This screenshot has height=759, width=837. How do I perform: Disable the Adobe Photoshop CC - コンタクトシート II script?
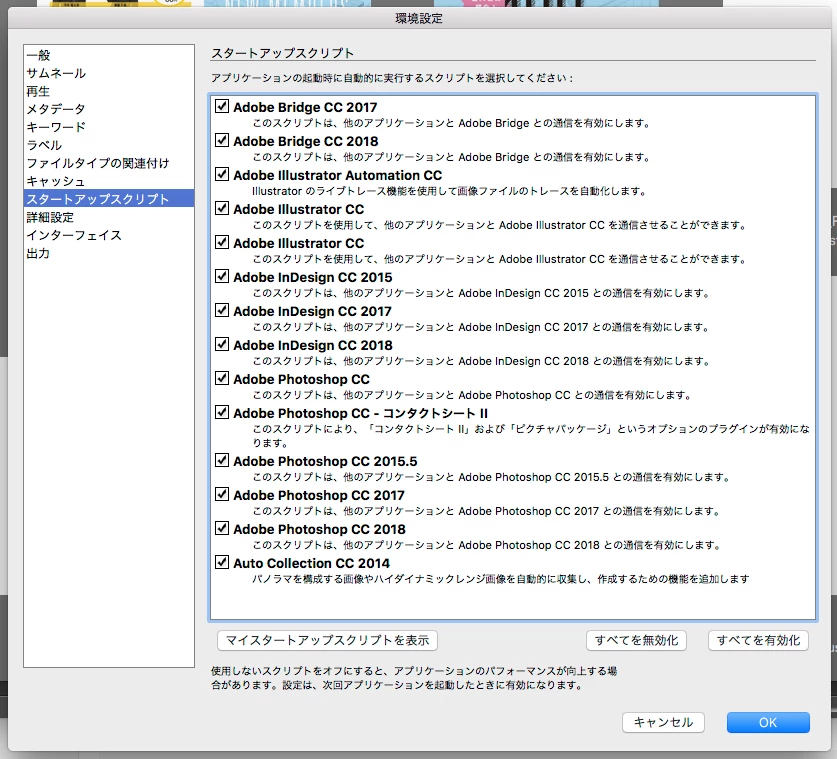[x=222, y=413]
